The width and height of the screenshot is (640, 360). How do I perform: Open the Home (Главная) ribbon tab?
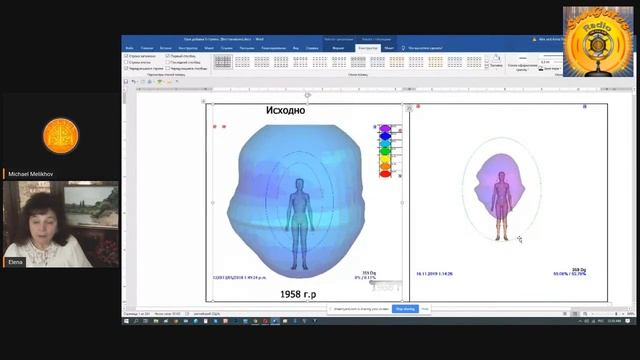[147, 48]
